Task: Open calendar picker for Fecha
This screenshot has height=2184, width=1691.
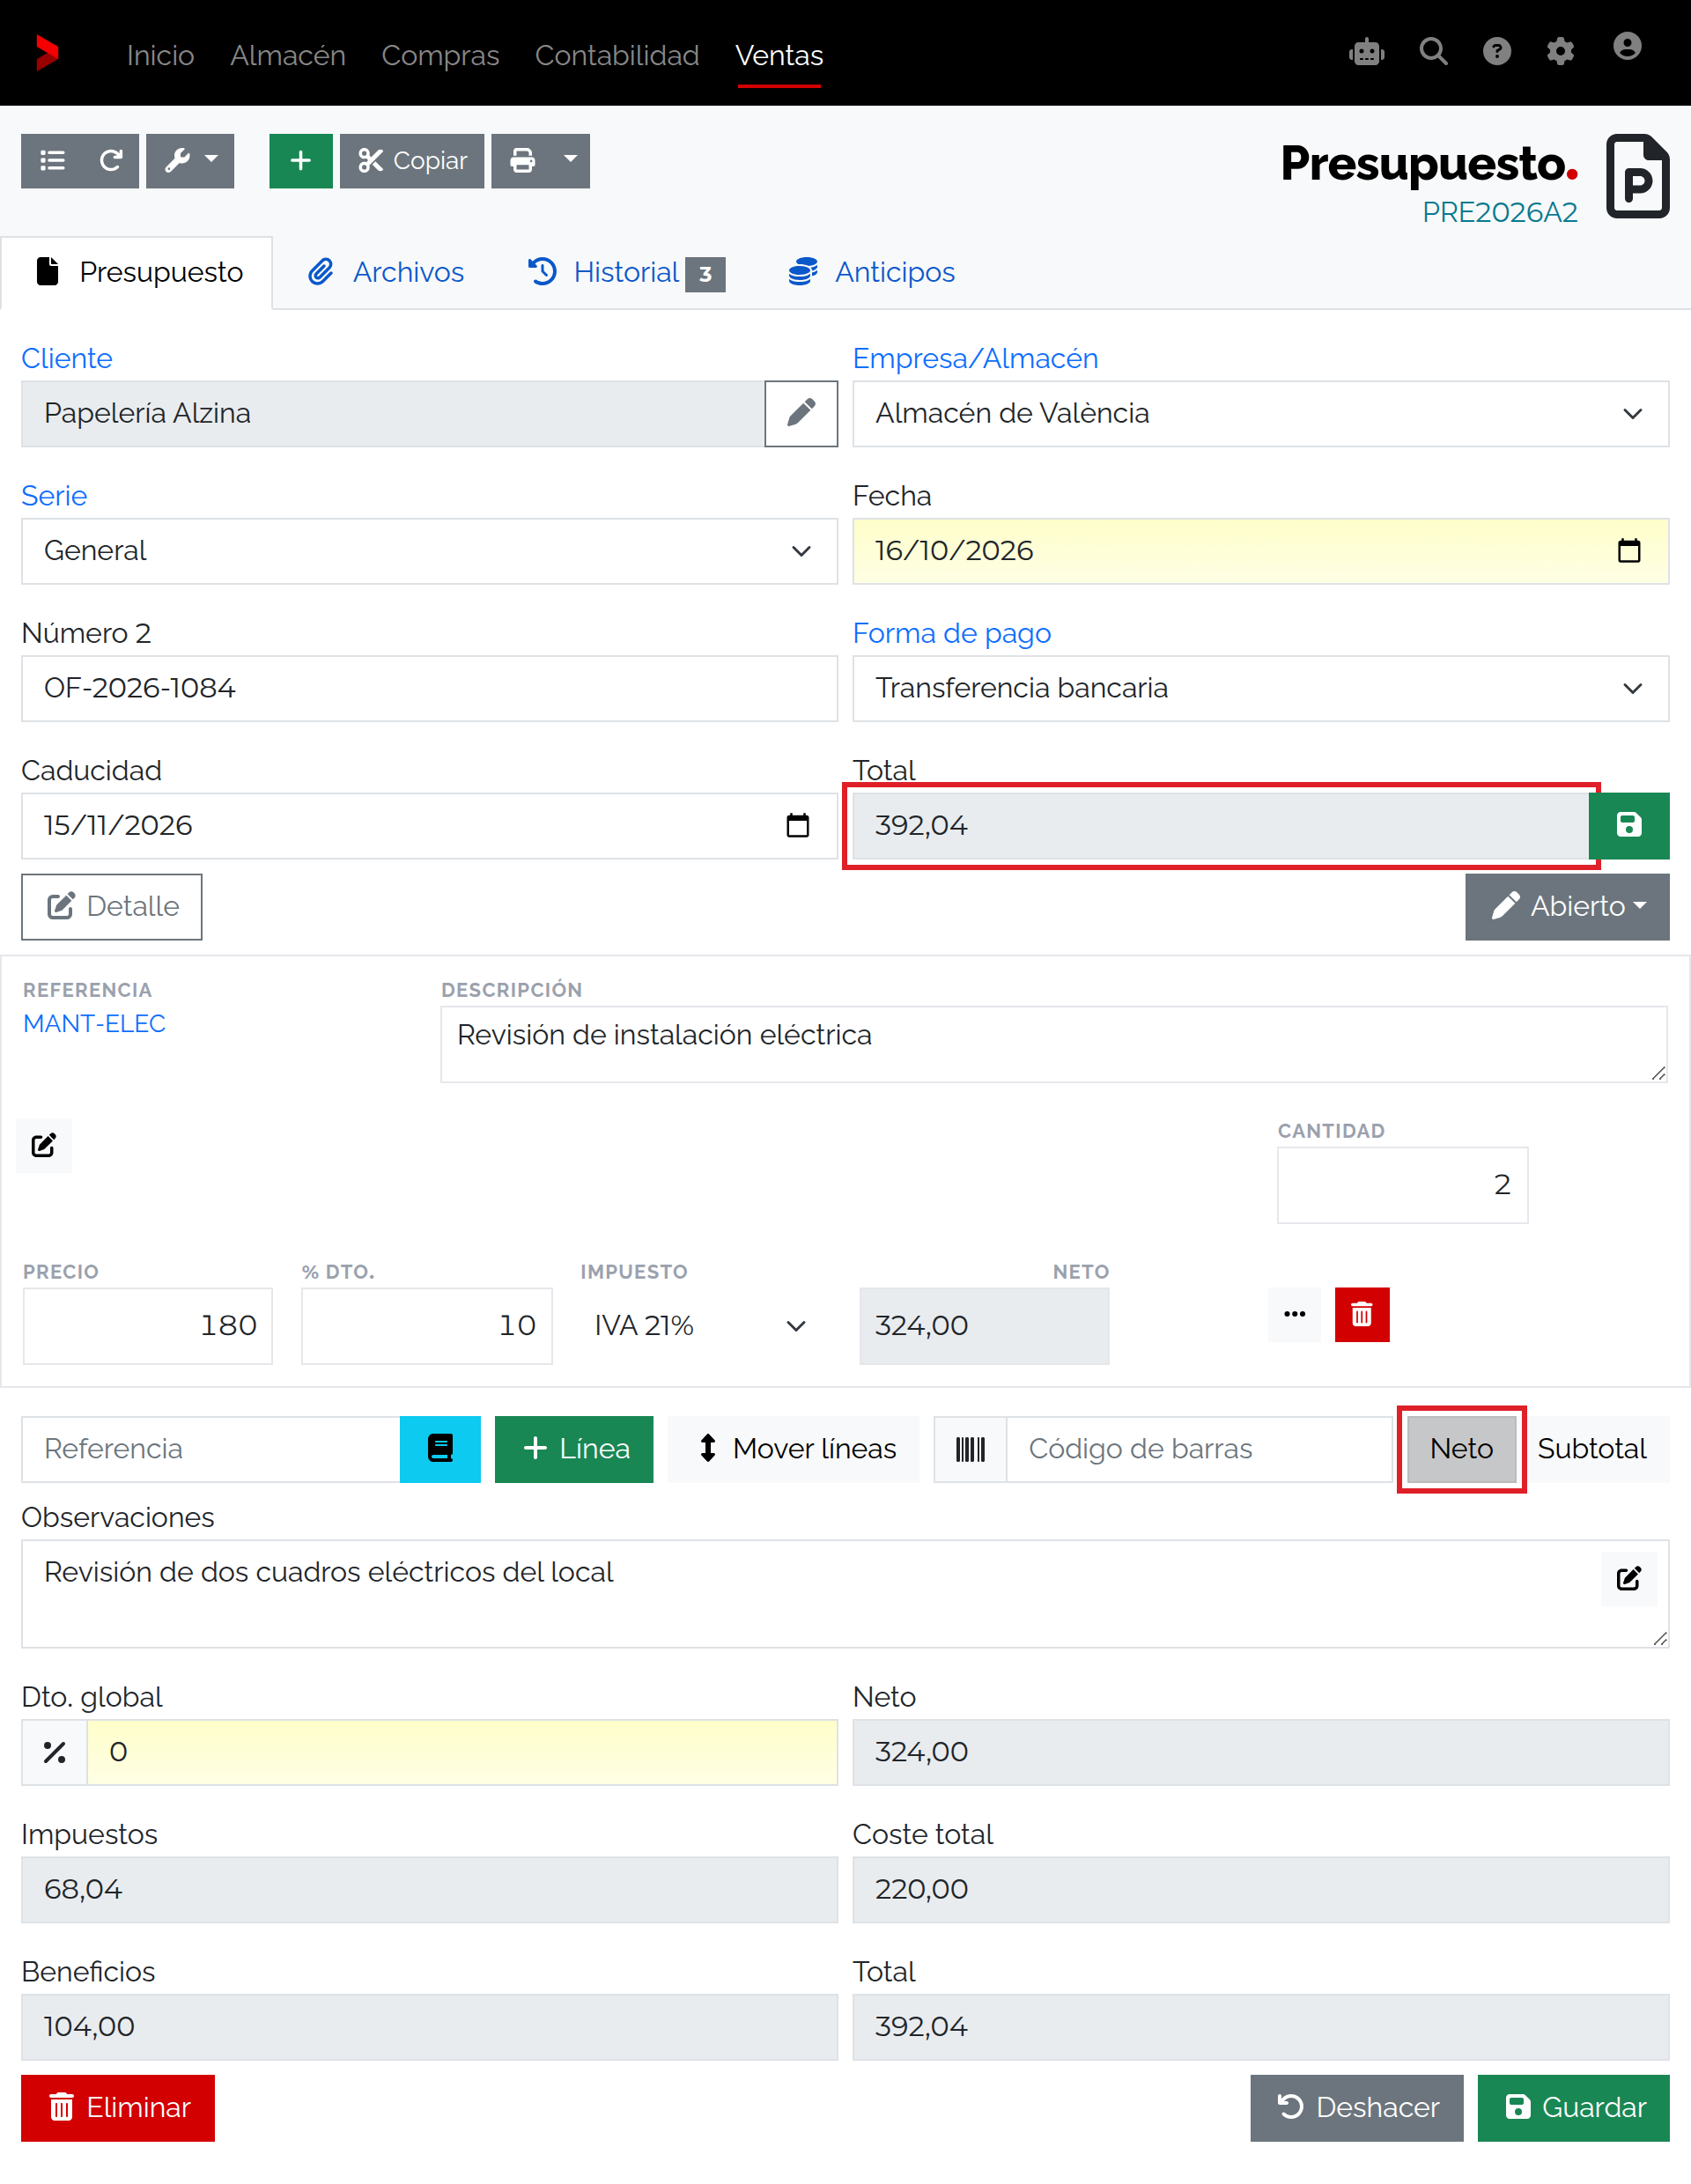Action: click(1629, 551)
